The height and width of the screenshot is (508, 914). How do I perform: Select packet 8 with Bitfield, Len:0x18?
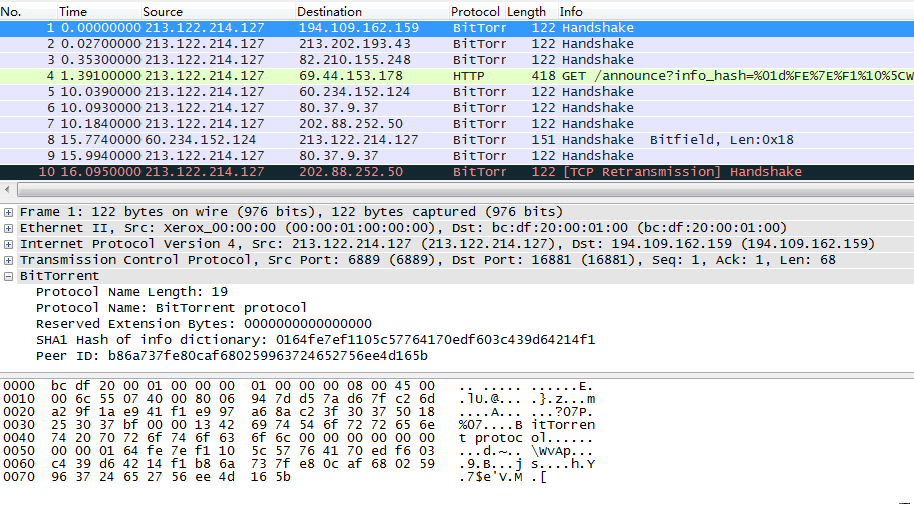point(457,140)
